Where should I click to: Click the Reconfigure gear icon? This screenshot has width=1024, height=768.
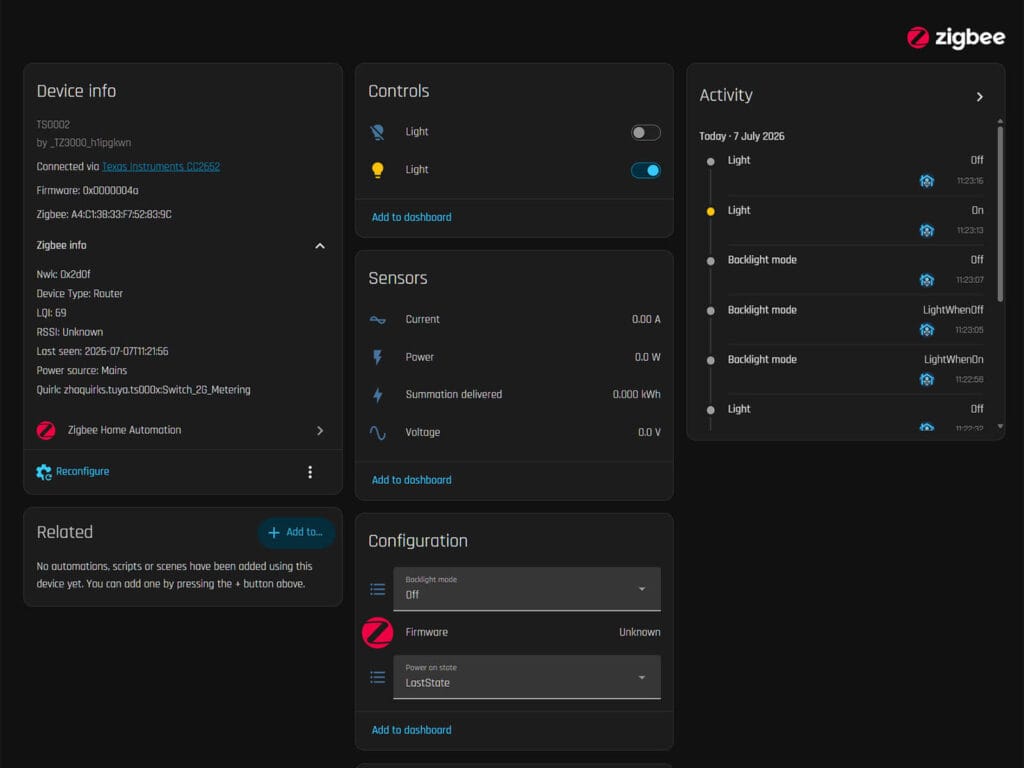pyautogui.click(x=44, y=472)
